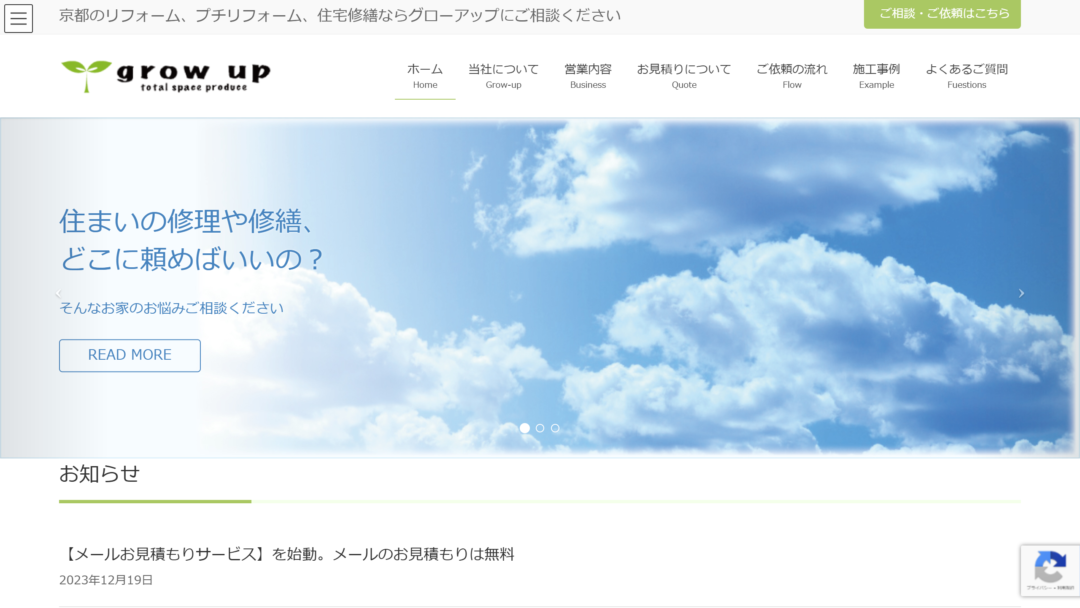
Task: Click the grow up logo
Action: click(166, 76)
